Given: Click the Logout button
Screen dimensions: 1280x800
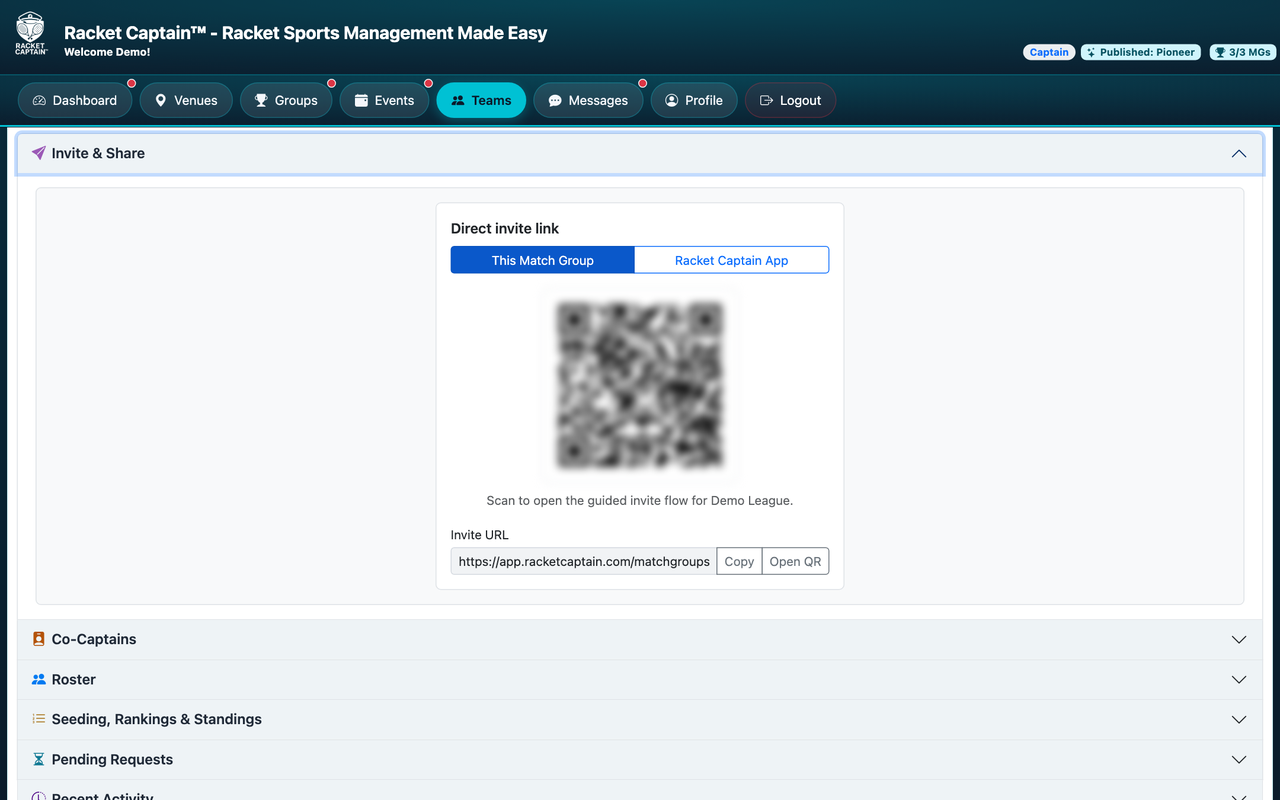Looking at the screenshot, I should click(x=790, y=100).
